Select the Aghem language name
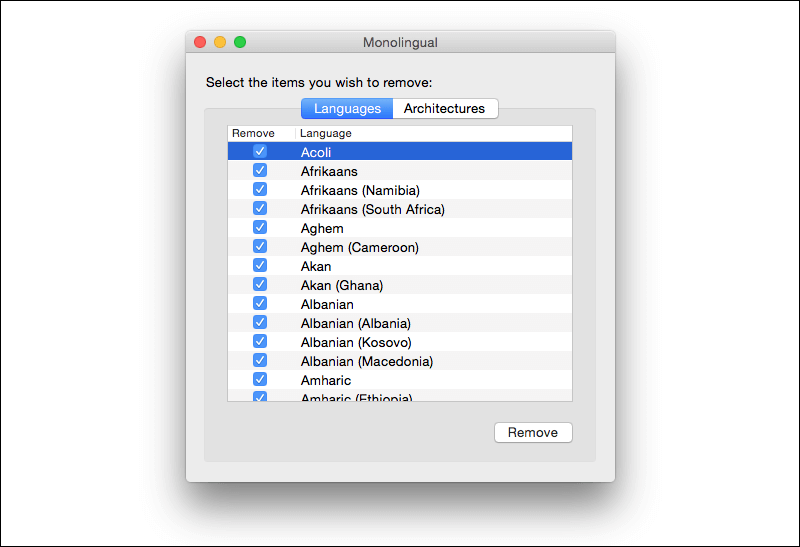 [322, 229]
